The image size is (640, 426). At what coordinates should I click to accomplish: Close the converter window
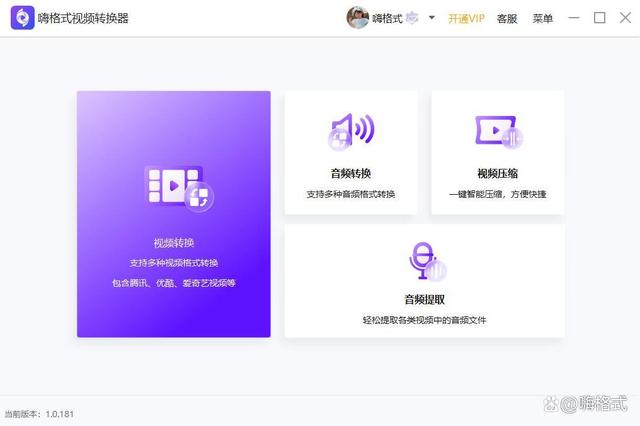coord(625,18)
